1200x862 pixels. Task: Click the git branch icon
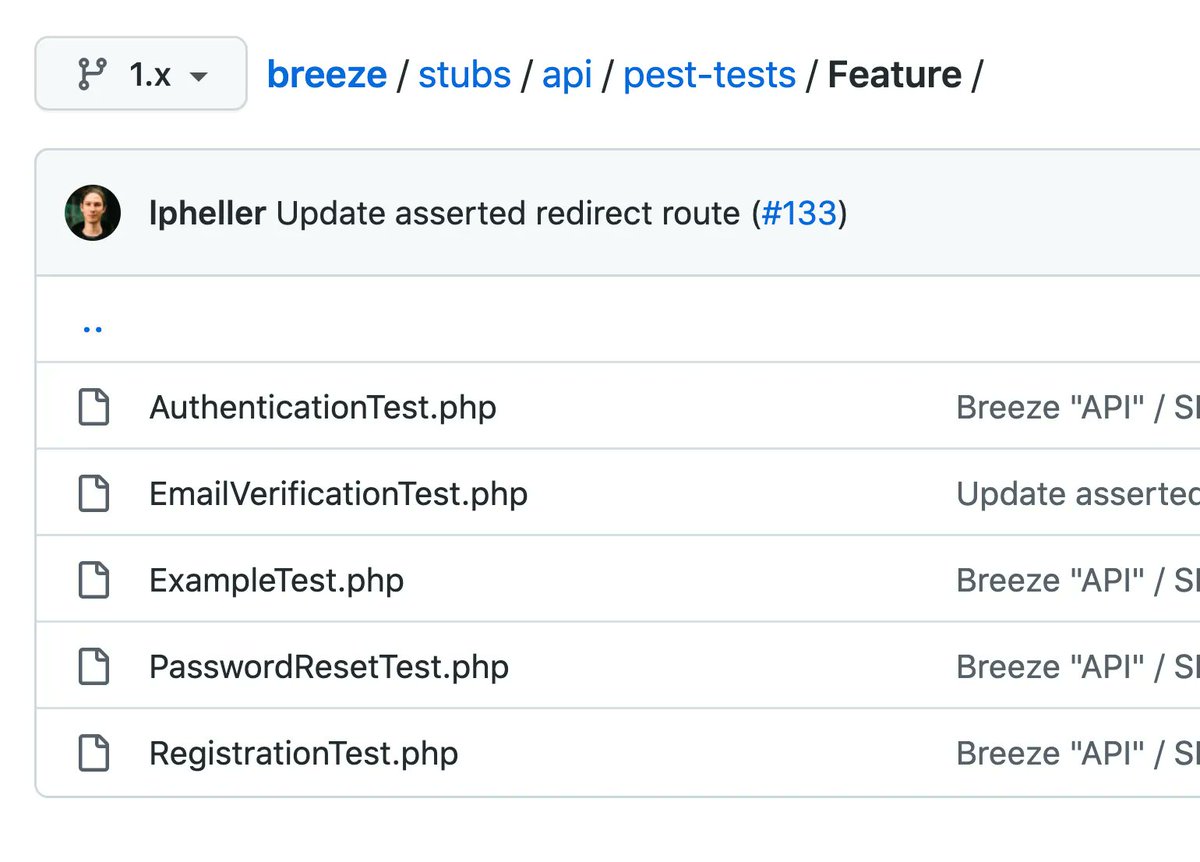[x=92, y=74]
